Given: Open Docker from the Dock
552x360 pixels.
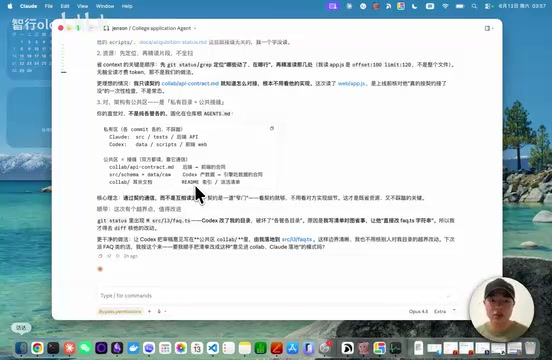Looking at the screenshot, I should coord(133,348).
